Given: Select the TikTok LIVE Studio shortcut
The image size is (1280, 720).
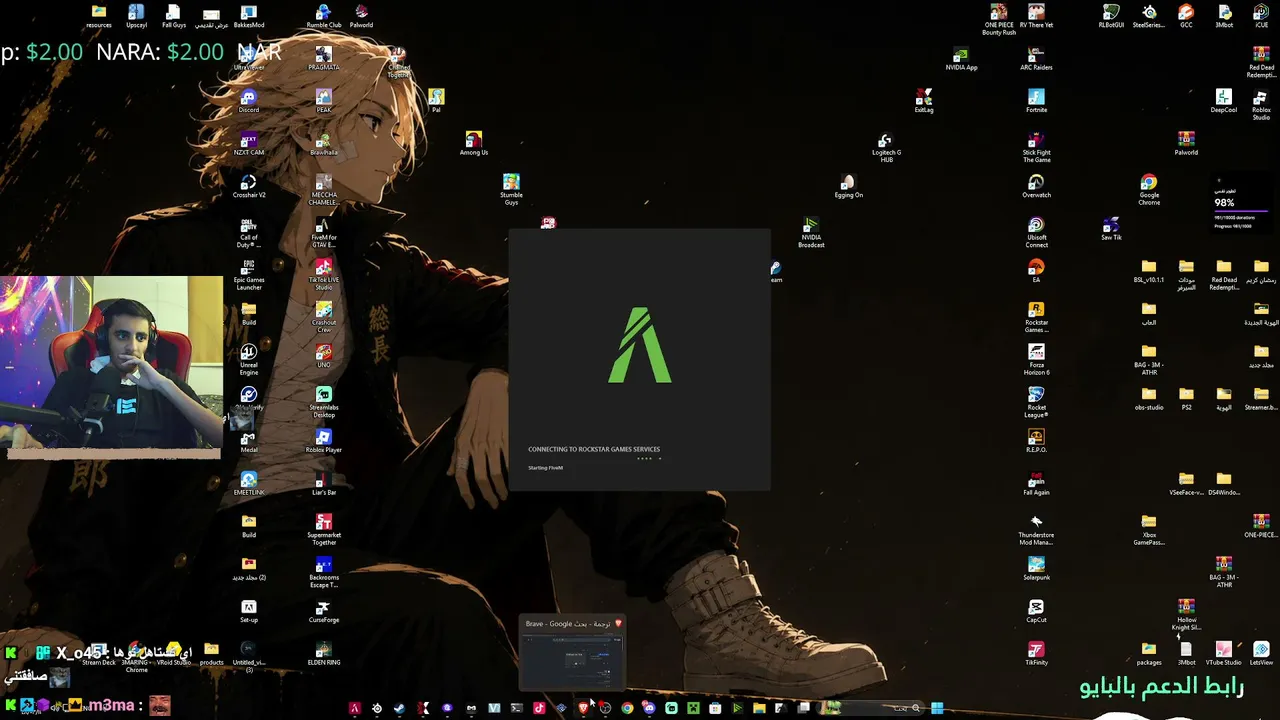Looking at the screenshot, I should click(324, 274).
